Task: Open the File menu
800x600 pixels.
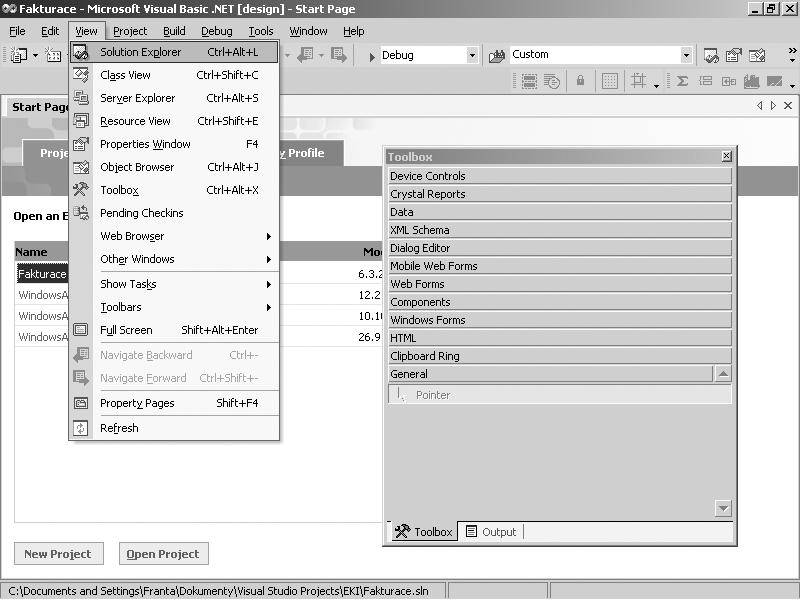Action: 17,31
